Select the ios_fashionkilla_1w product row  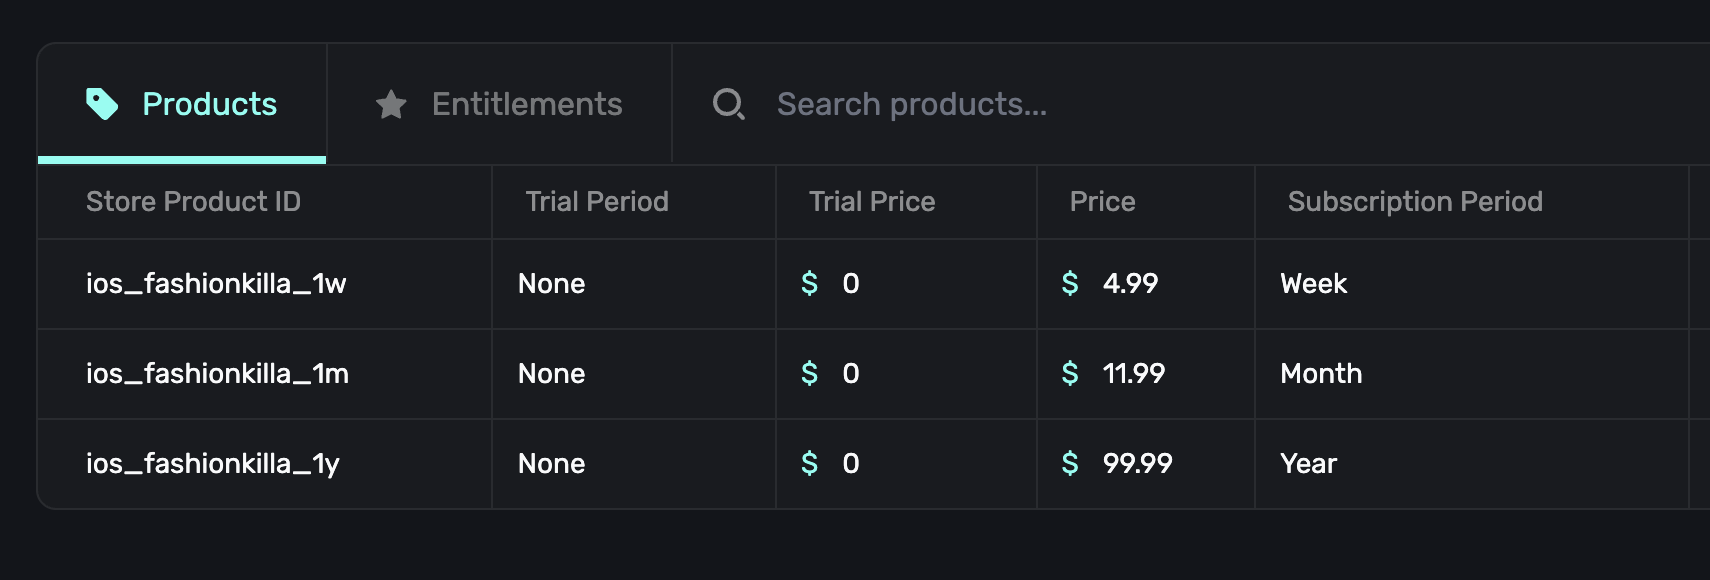(x=264, y=284)
